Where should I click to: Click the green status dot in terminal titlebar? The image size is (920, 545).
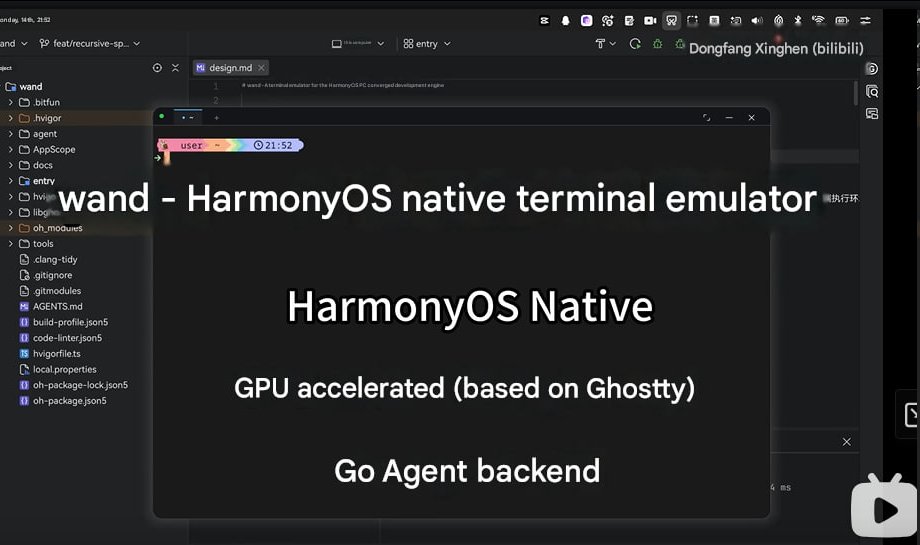click(x=161, y=116)
